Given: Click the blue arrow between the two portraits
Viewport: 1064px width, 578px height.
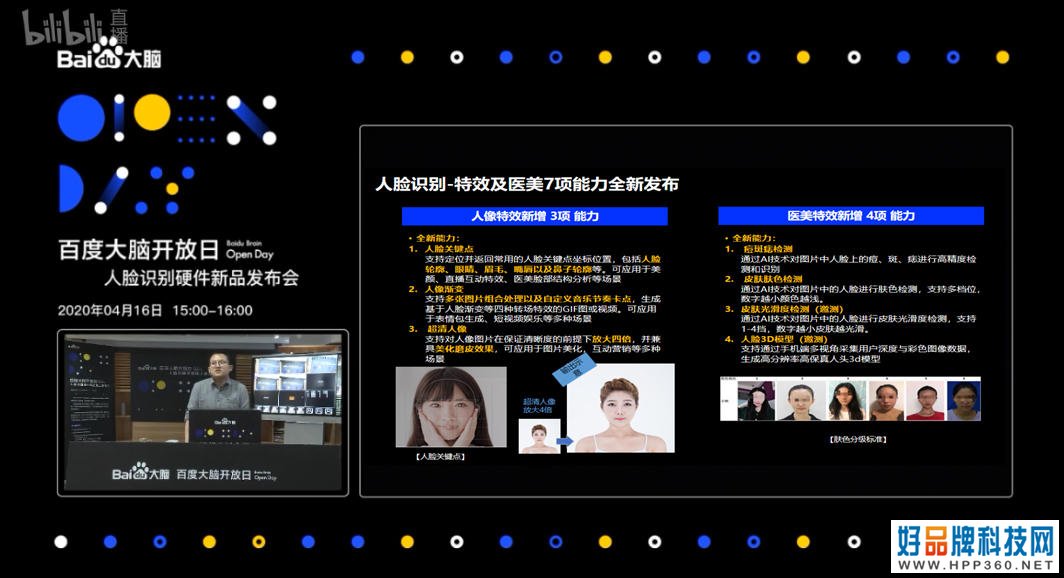Looking at the screenshot, I should coord(565,441).
